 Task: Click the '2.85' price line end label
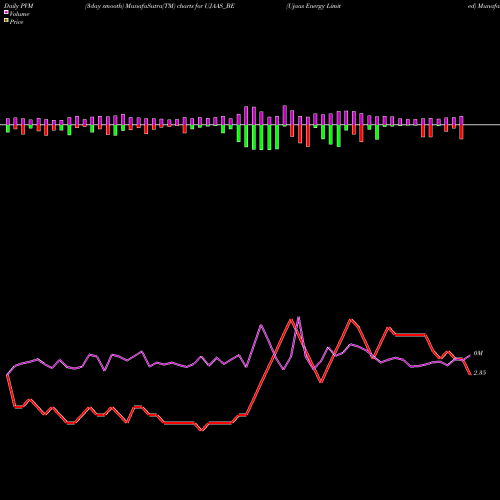pos(480,373)
